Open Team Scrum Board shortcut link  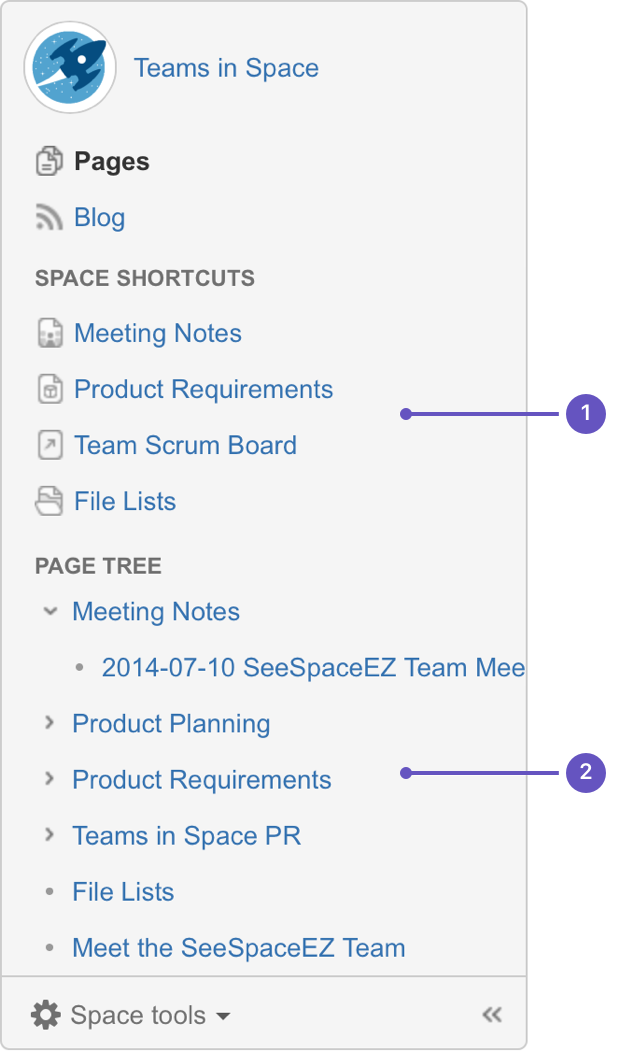pos(185,445)
